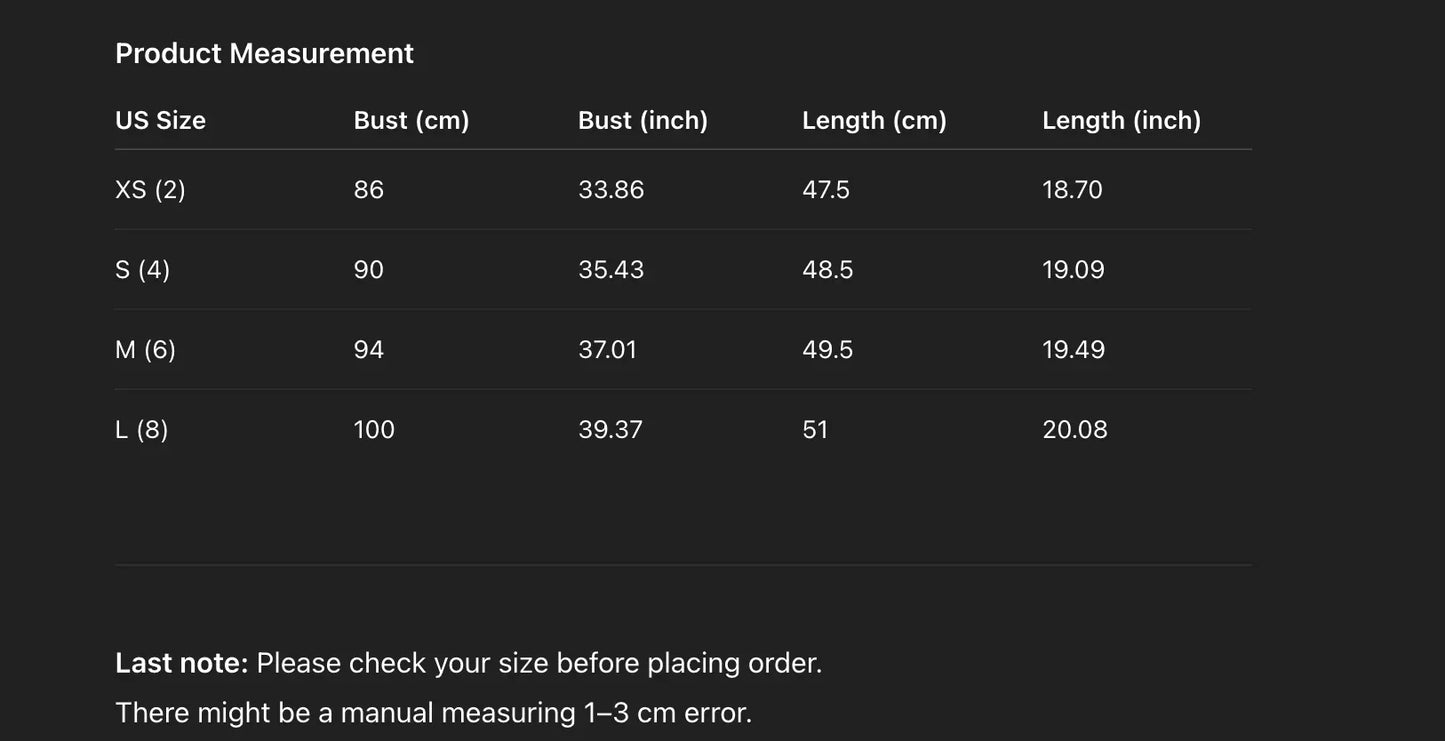
Task: Select the 35.43 bust inch value
Action: [x=611, y=269]
